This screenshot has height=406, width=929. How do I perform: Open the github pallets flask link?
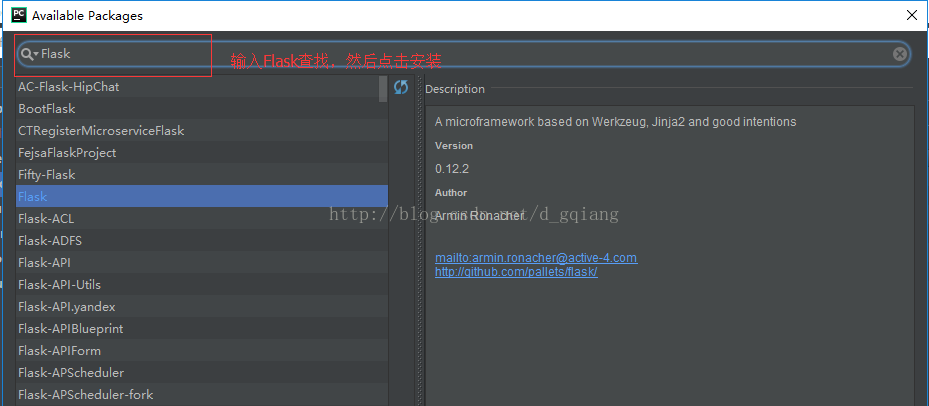tap(516, 272)
